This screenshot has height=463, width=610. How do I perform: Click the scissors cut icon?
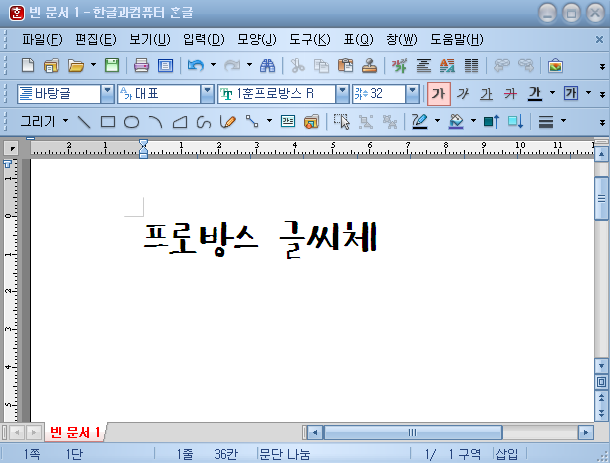pyautogui.click(x=298, y=65)
